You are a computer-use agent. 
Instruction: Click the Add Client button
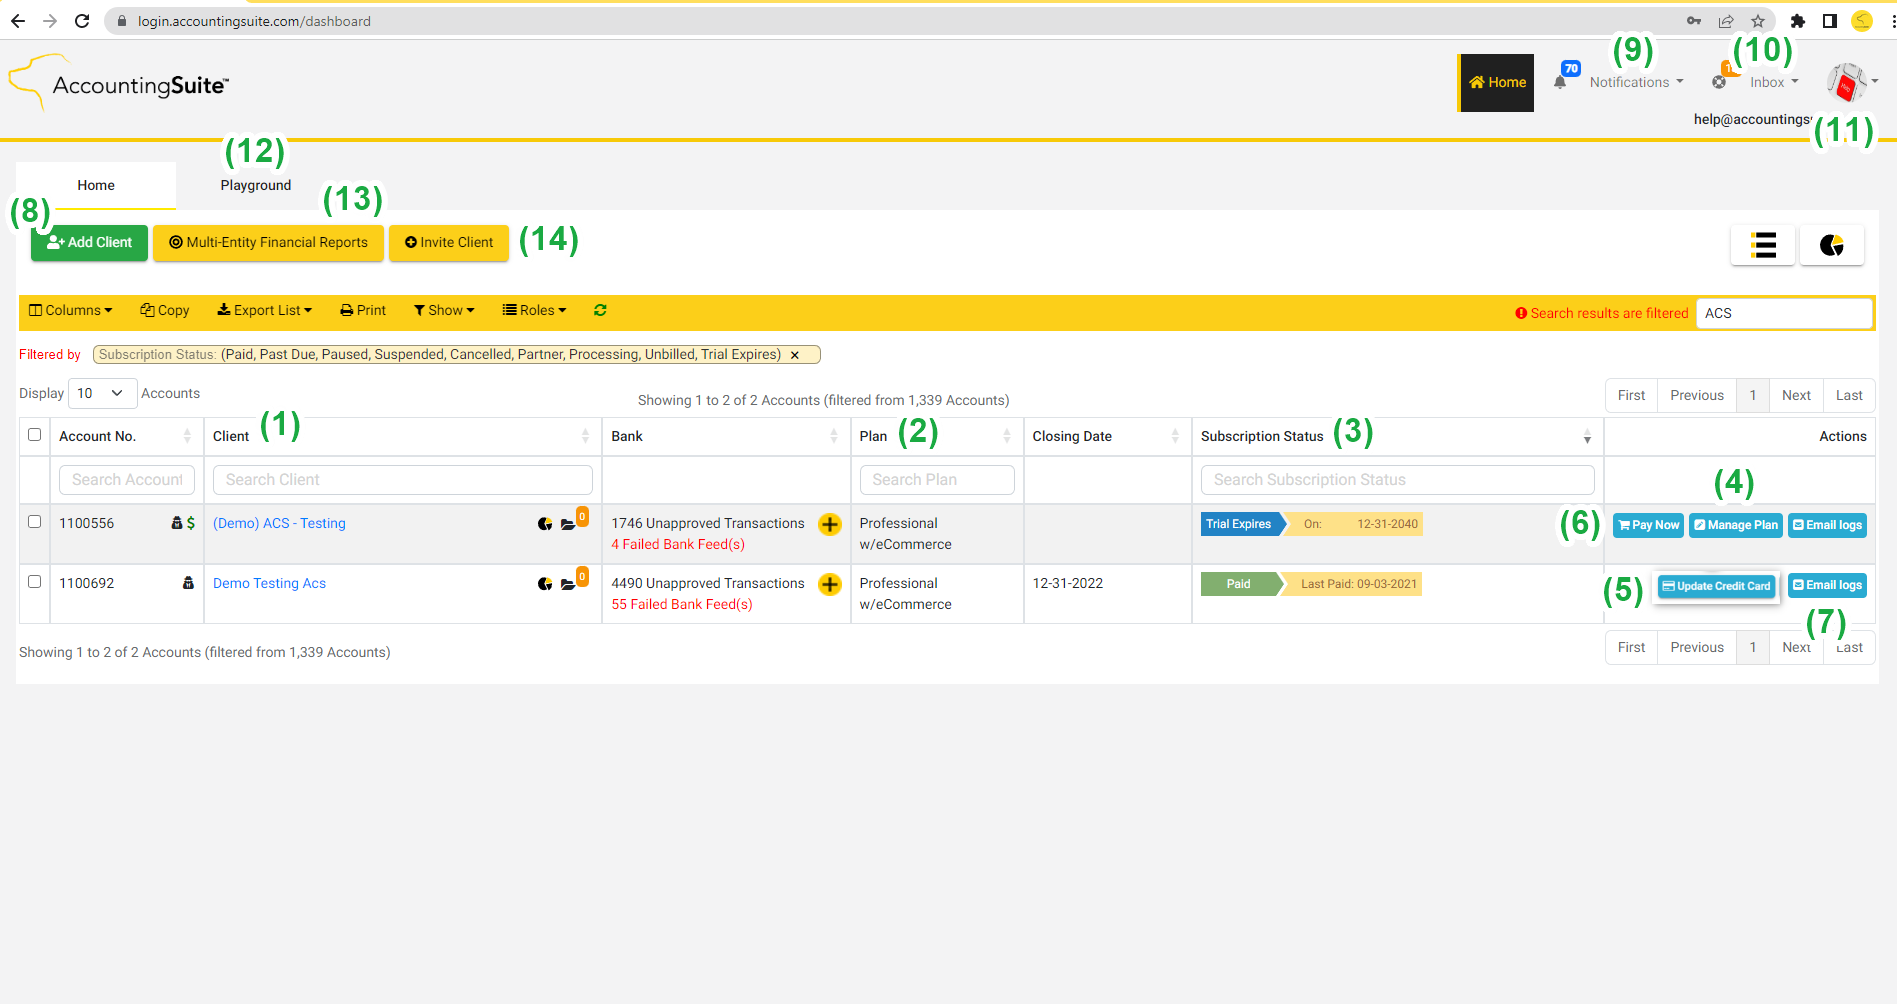point(89,243)
